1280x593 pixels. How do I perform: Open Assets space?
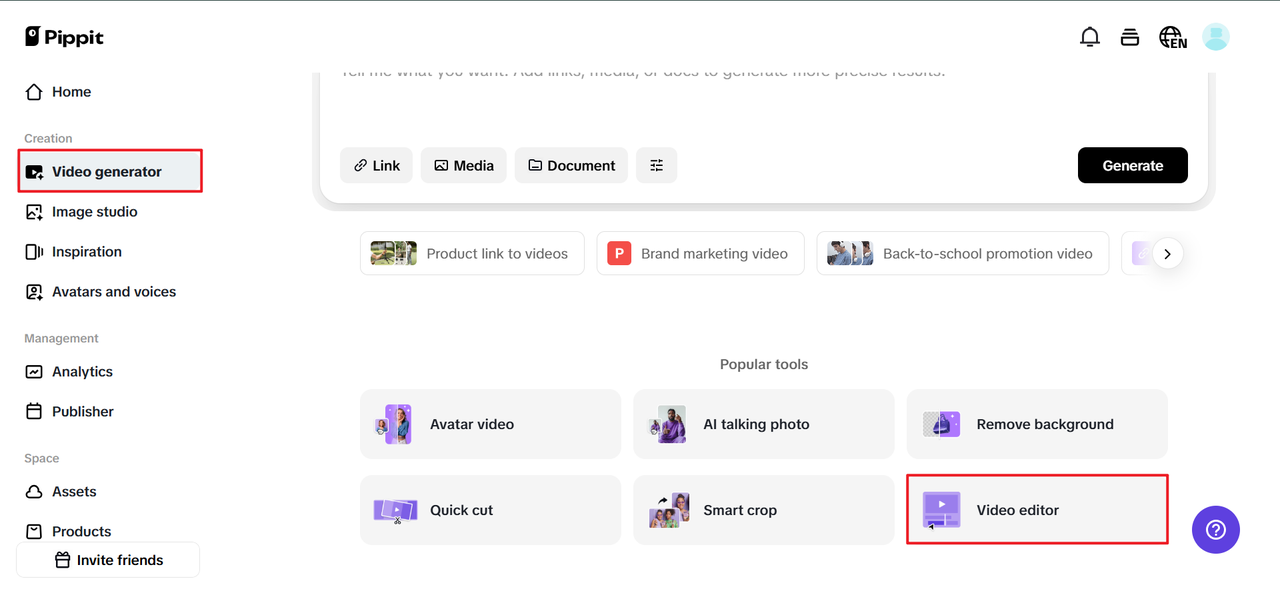point(108,492)
